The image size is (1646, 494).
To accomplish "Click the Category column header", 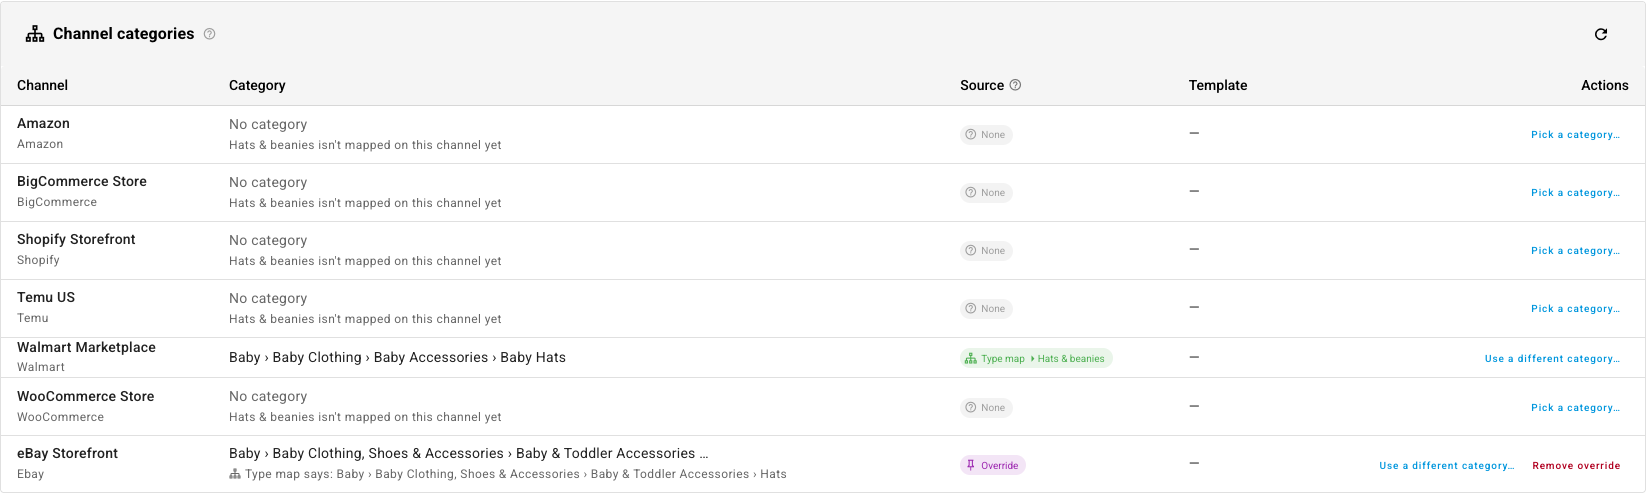I will click(257, 85).
